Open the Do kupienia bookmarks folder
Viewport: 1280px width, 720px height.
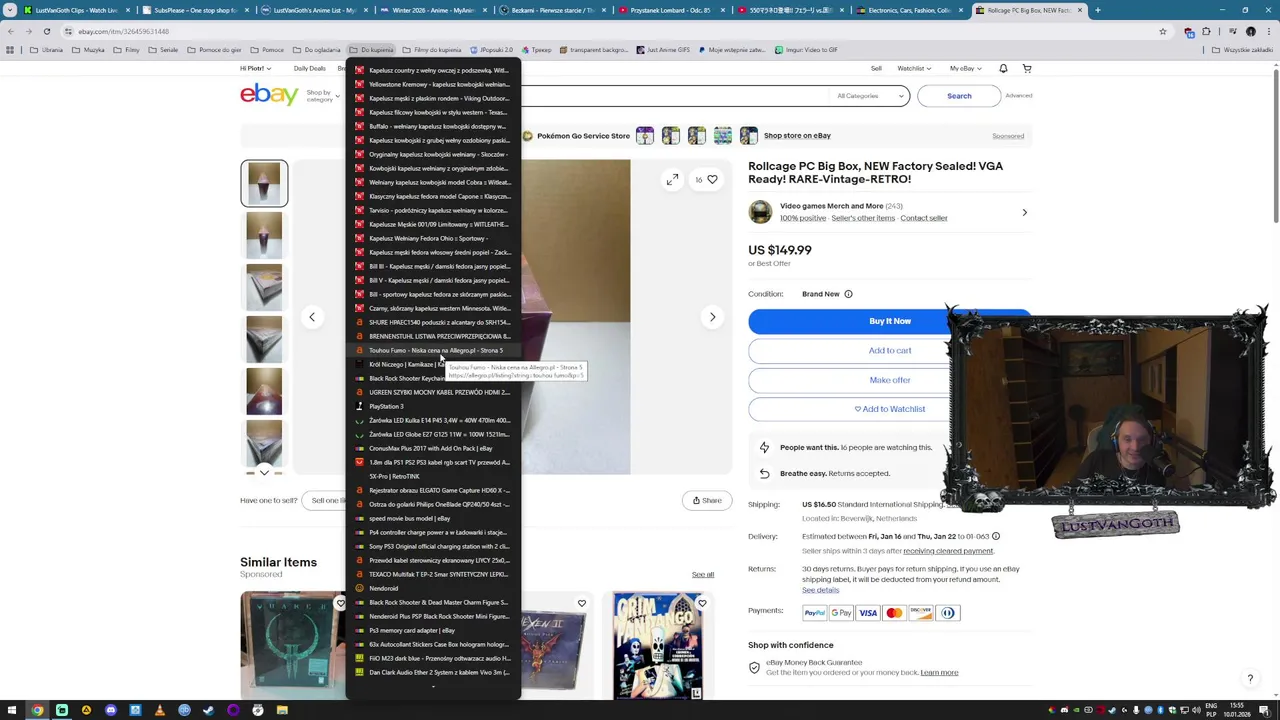coord(372,50)
